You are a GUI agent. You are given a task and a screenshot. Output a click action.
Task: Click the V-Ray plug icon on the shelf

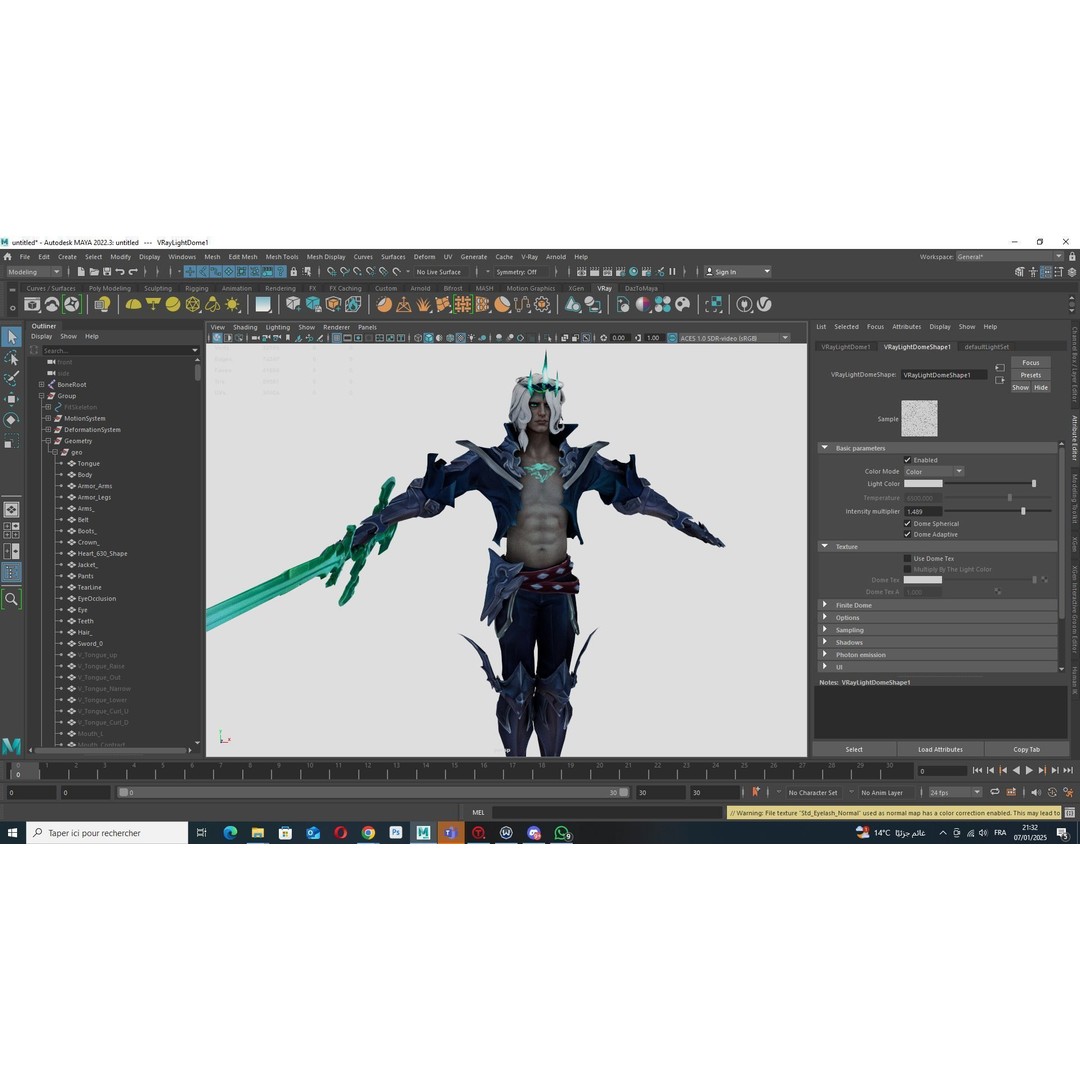[744, 304]
